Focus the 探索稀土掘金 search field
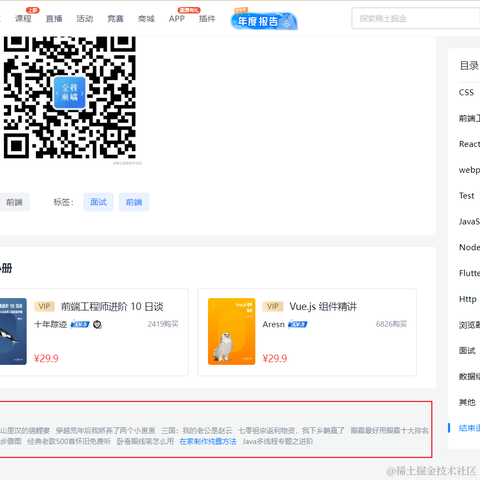Image resolution: width=480 pixels, height=480 pixels. [416, 19]
